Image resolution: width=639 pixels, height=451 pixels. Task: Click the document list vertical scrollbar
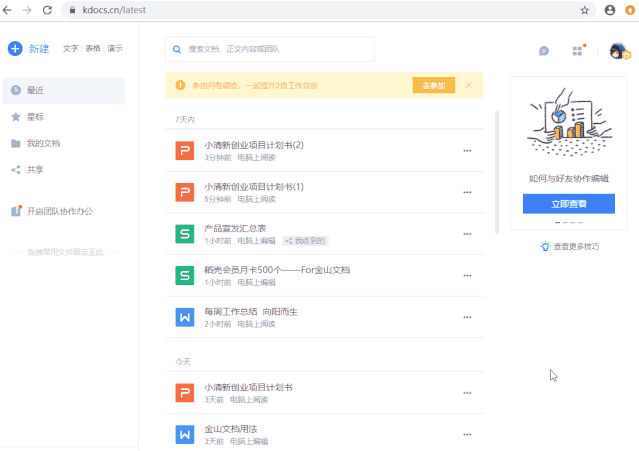497,172
